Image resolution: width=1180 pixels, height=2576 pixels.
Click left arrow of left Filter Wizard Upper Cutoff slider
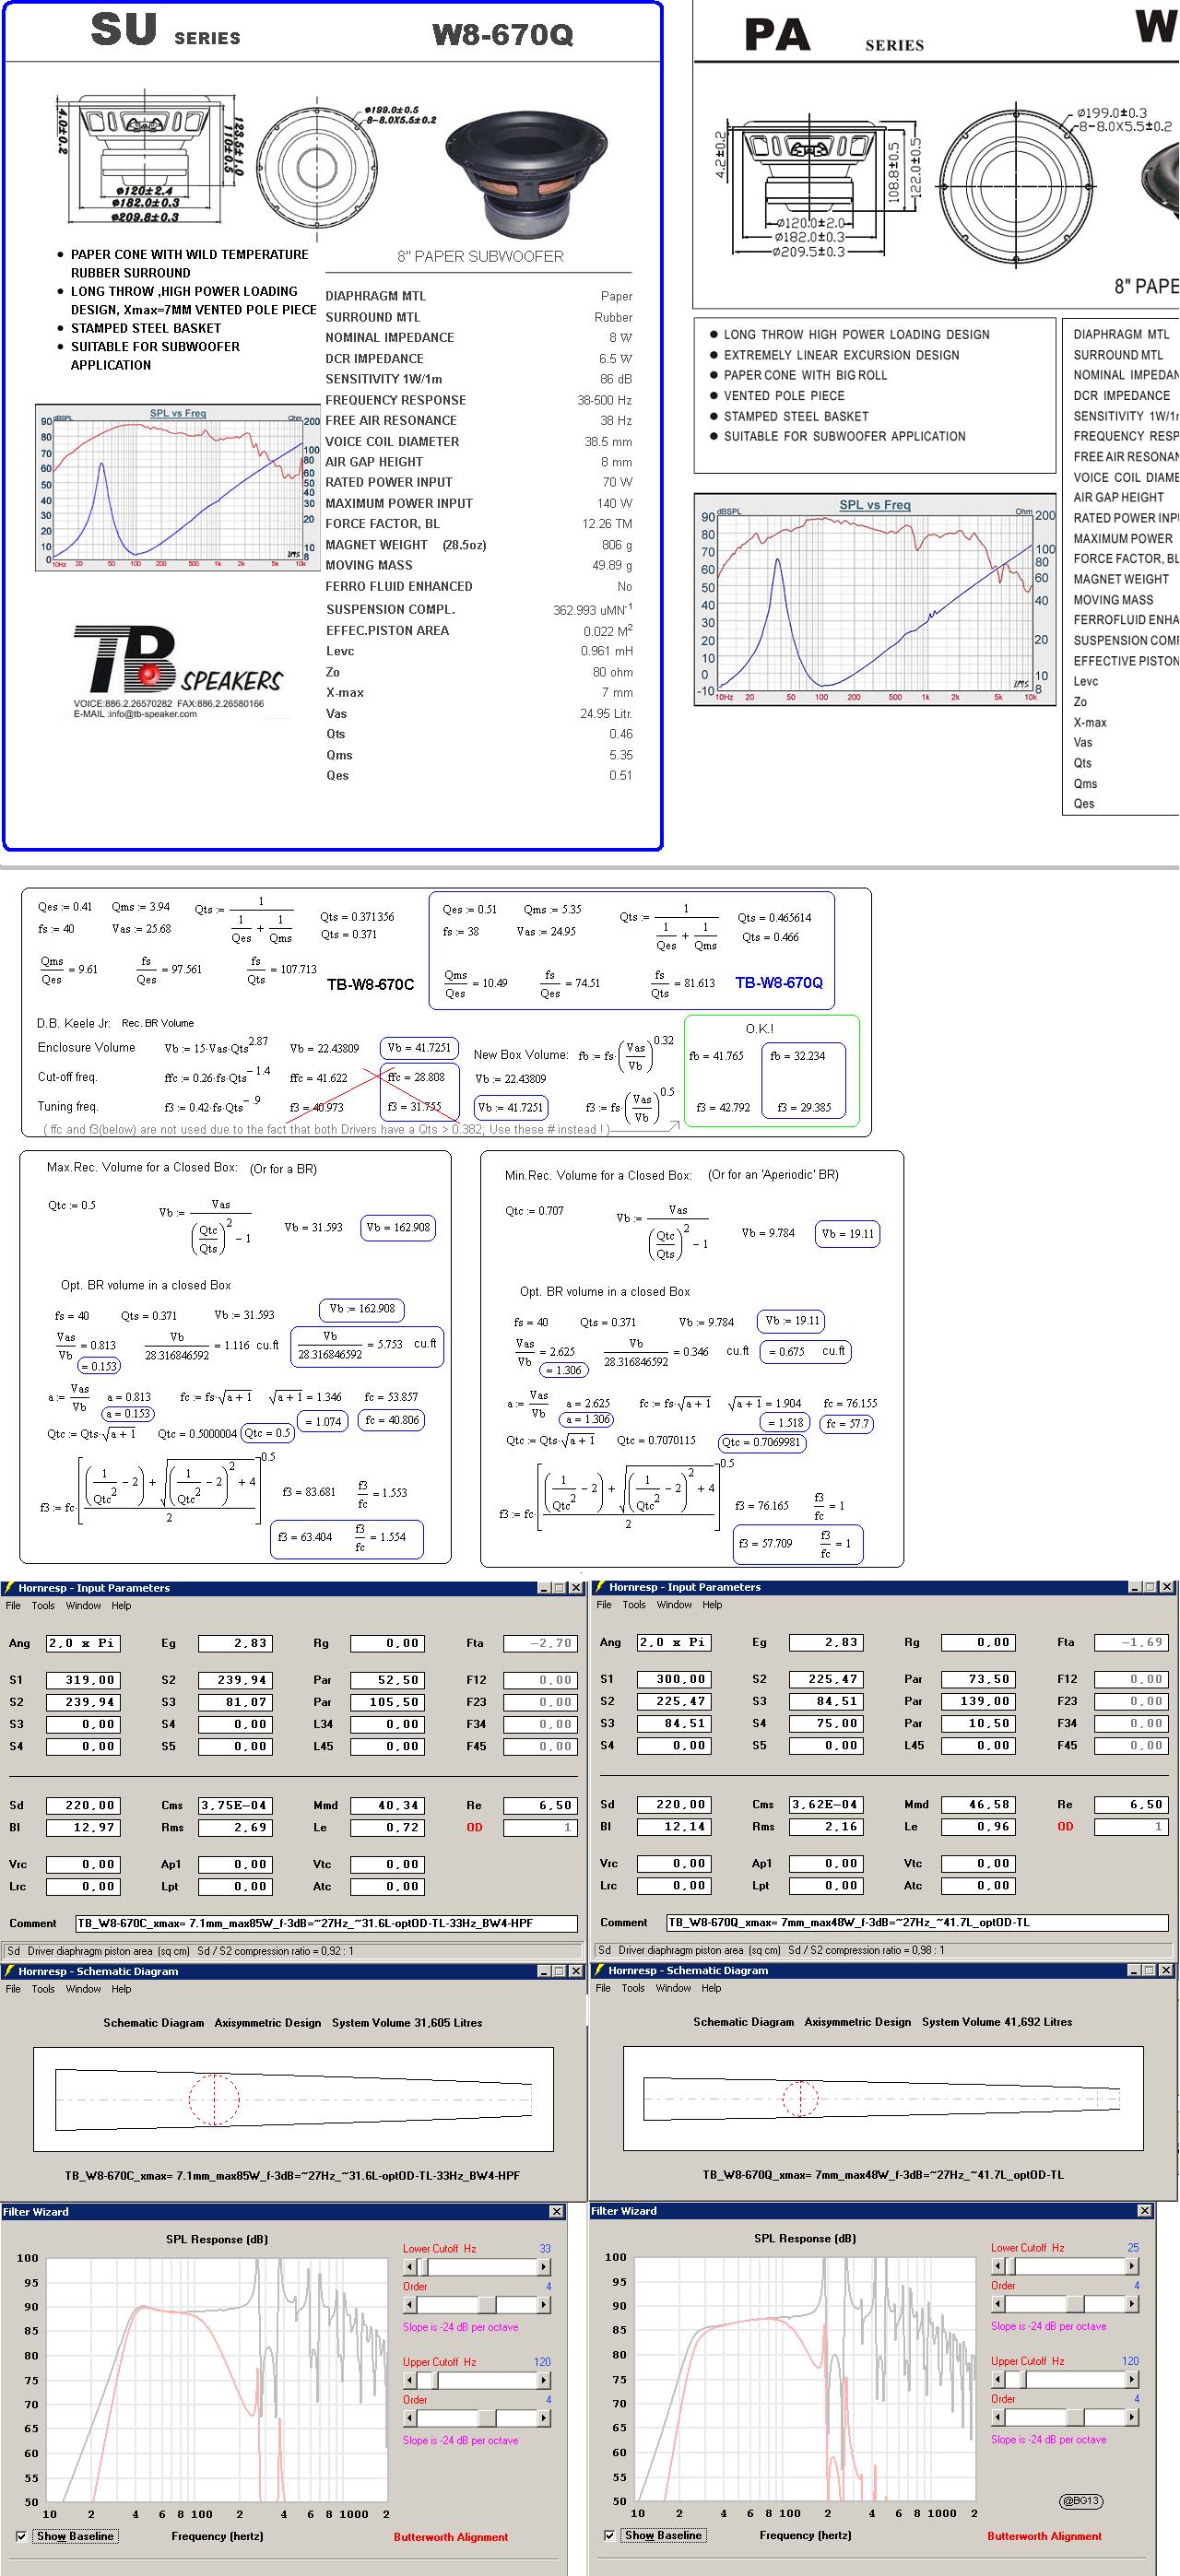click(x=409, y=2380)
